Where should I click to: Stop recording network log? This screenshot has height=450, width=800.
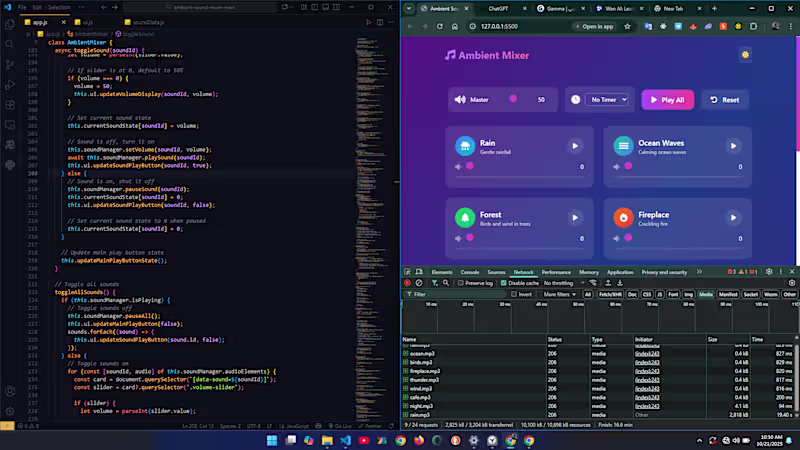pos(407,283)
